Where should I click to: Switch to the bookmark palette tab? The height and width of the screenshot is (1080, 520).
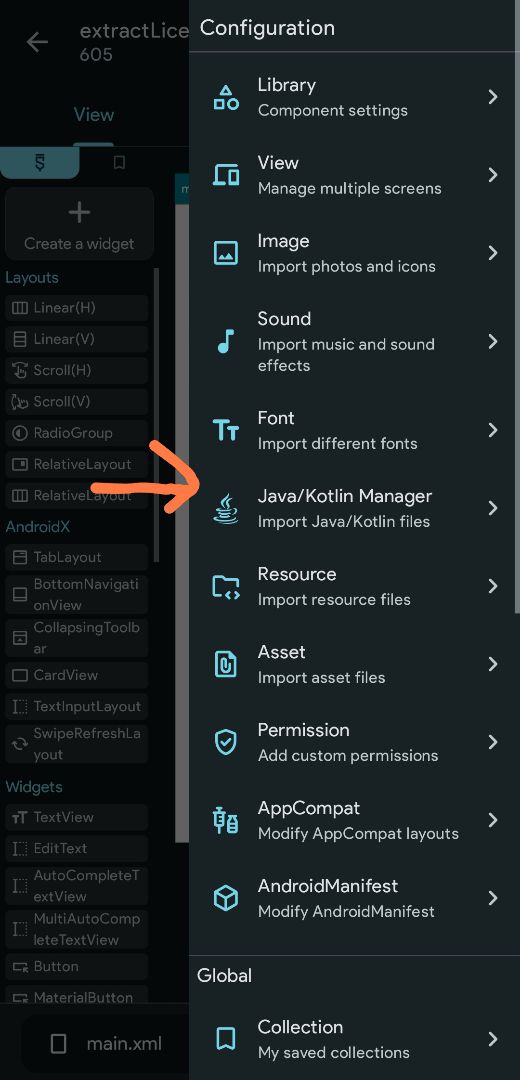(x=119, y=163)
